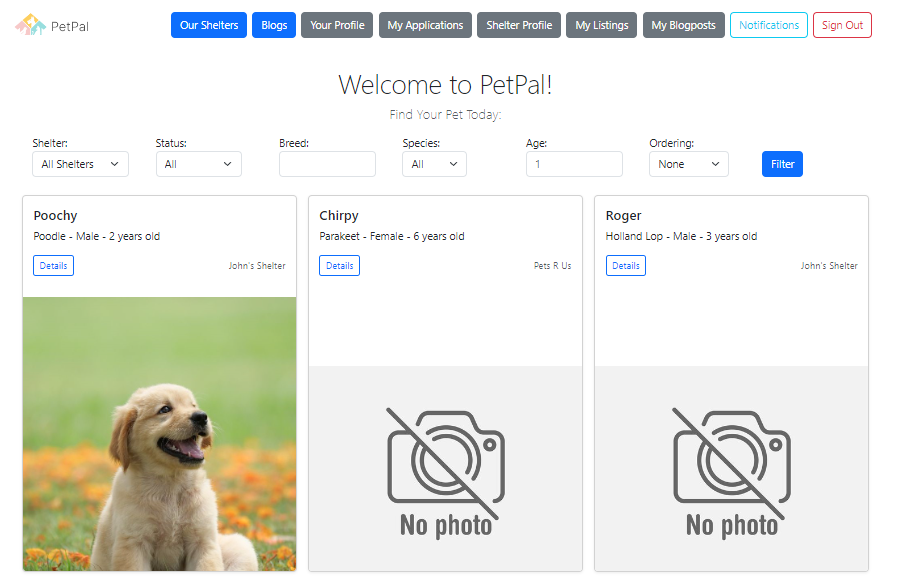Click Poochy's puppy photo
This screenshot has height=581, width=914.
click(160, 434)
